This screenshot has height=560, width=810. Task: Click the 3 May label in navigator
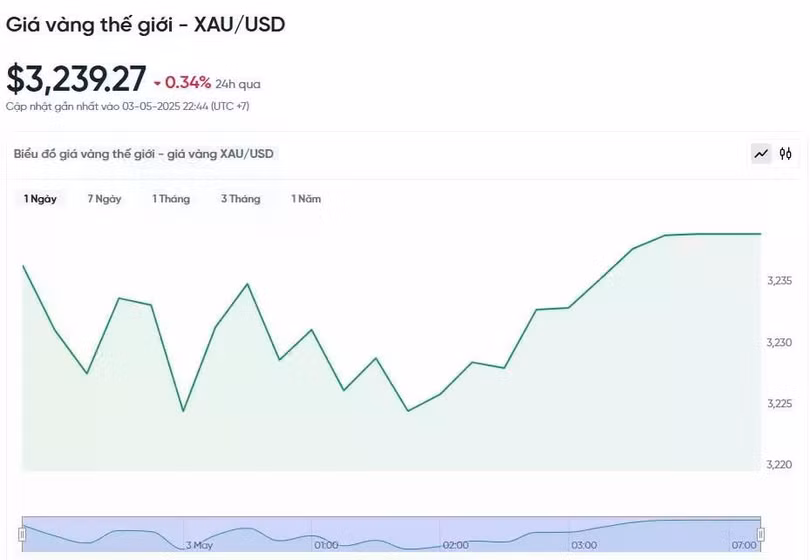199,545
